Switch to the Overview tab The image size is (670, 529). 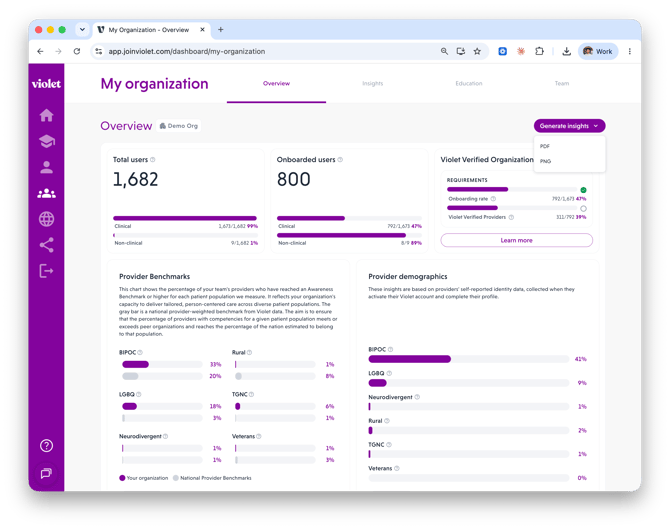(x=276, y=84)
